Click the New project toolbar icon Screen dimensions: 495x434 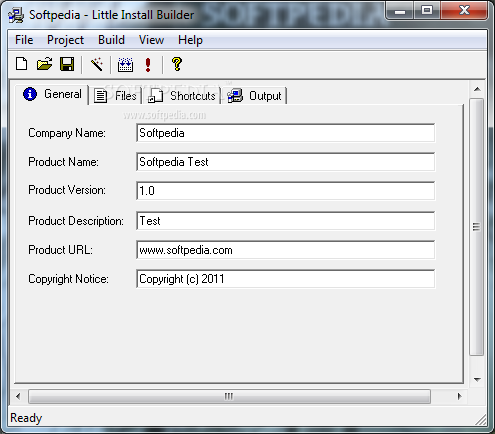tap(22, 64)
